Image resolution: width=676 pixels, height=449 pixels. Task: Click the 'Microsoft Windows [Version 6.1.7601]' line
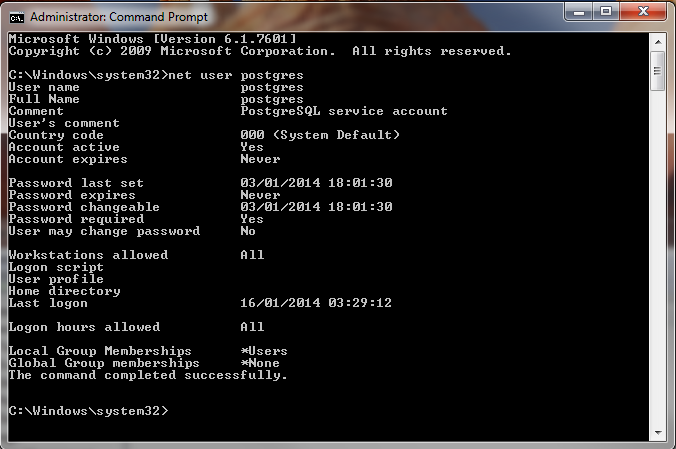pos(152,39)
